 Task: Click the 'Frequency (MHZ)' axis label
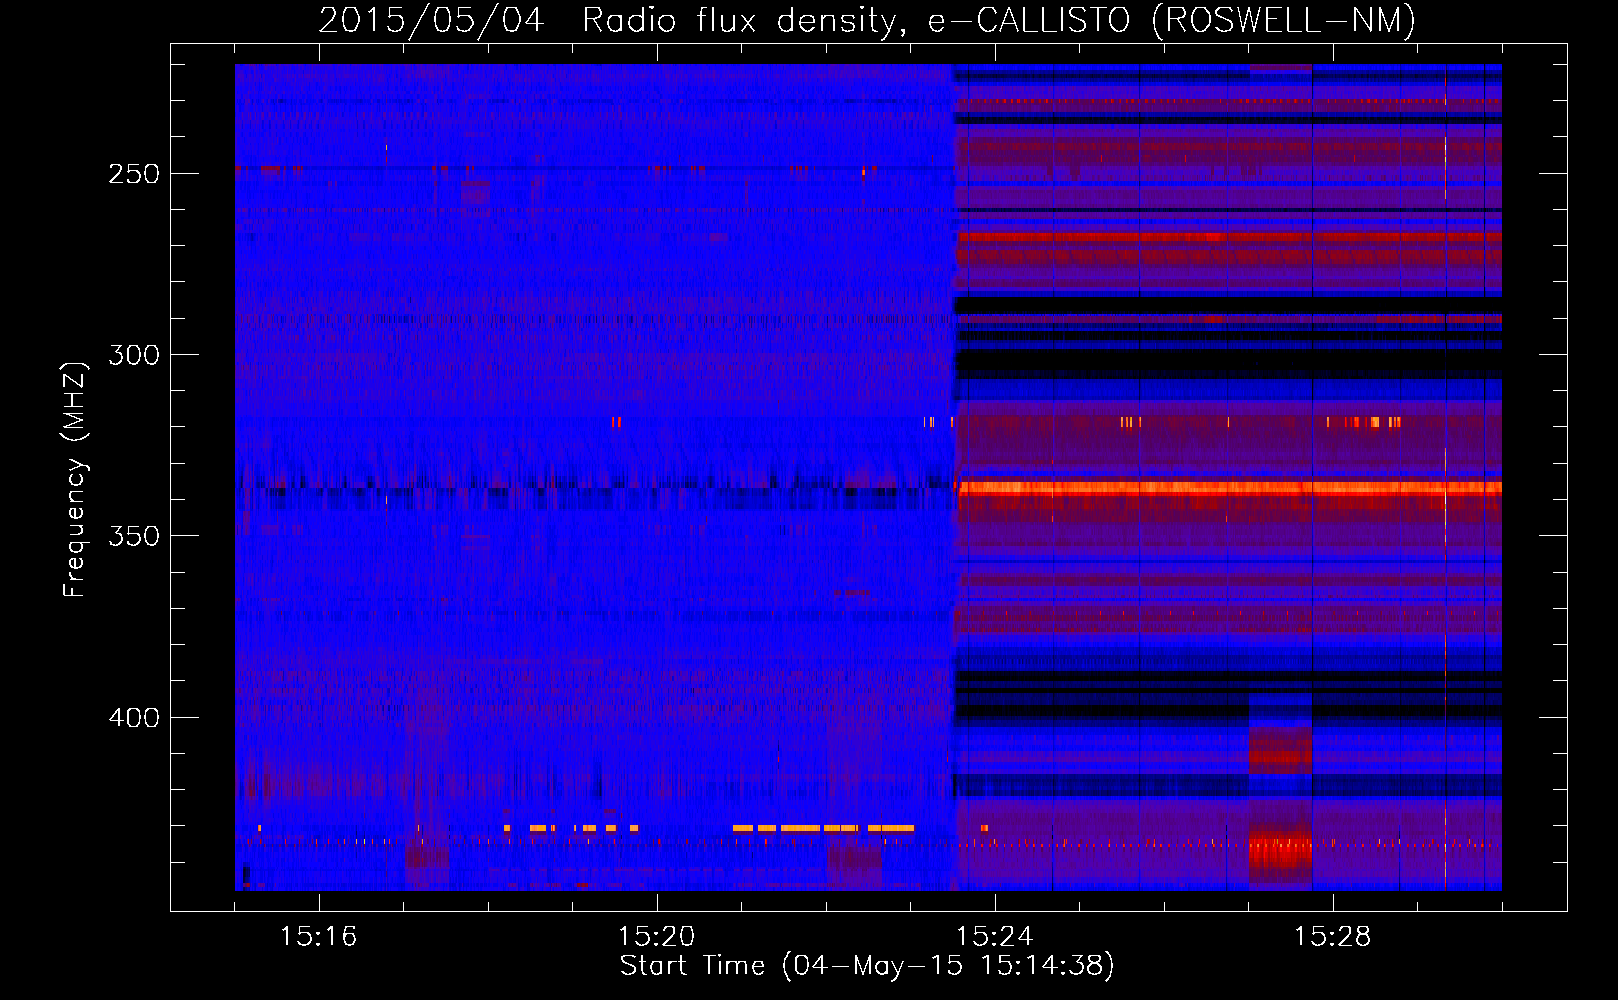pos(75,480)
